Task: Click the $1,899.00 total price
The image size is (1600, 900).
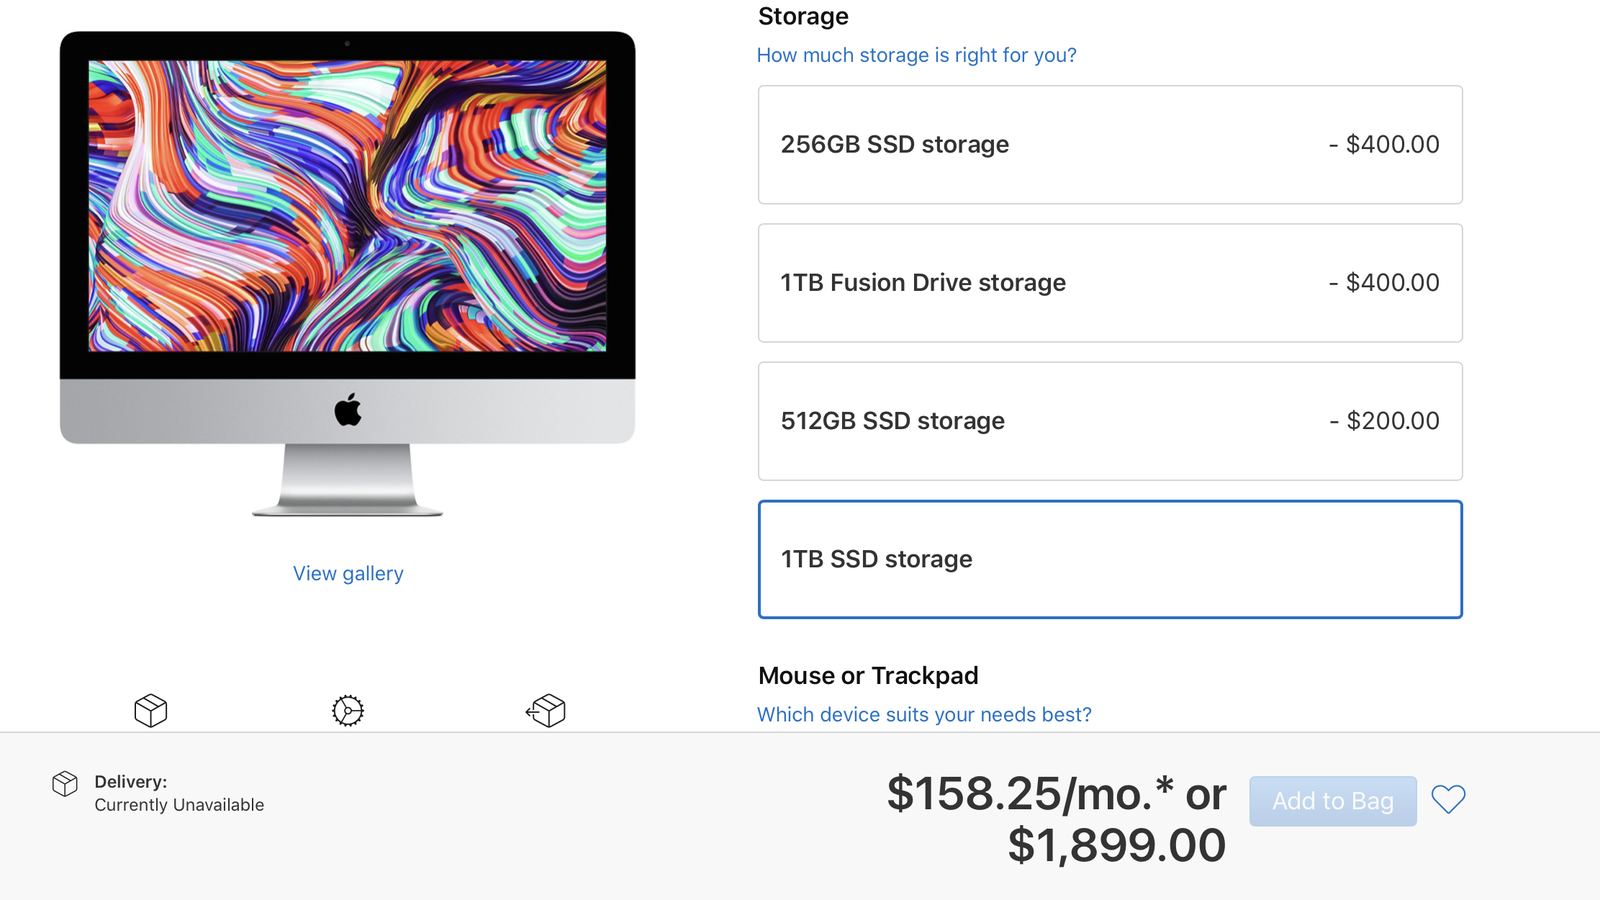Action: [1116, 843]
